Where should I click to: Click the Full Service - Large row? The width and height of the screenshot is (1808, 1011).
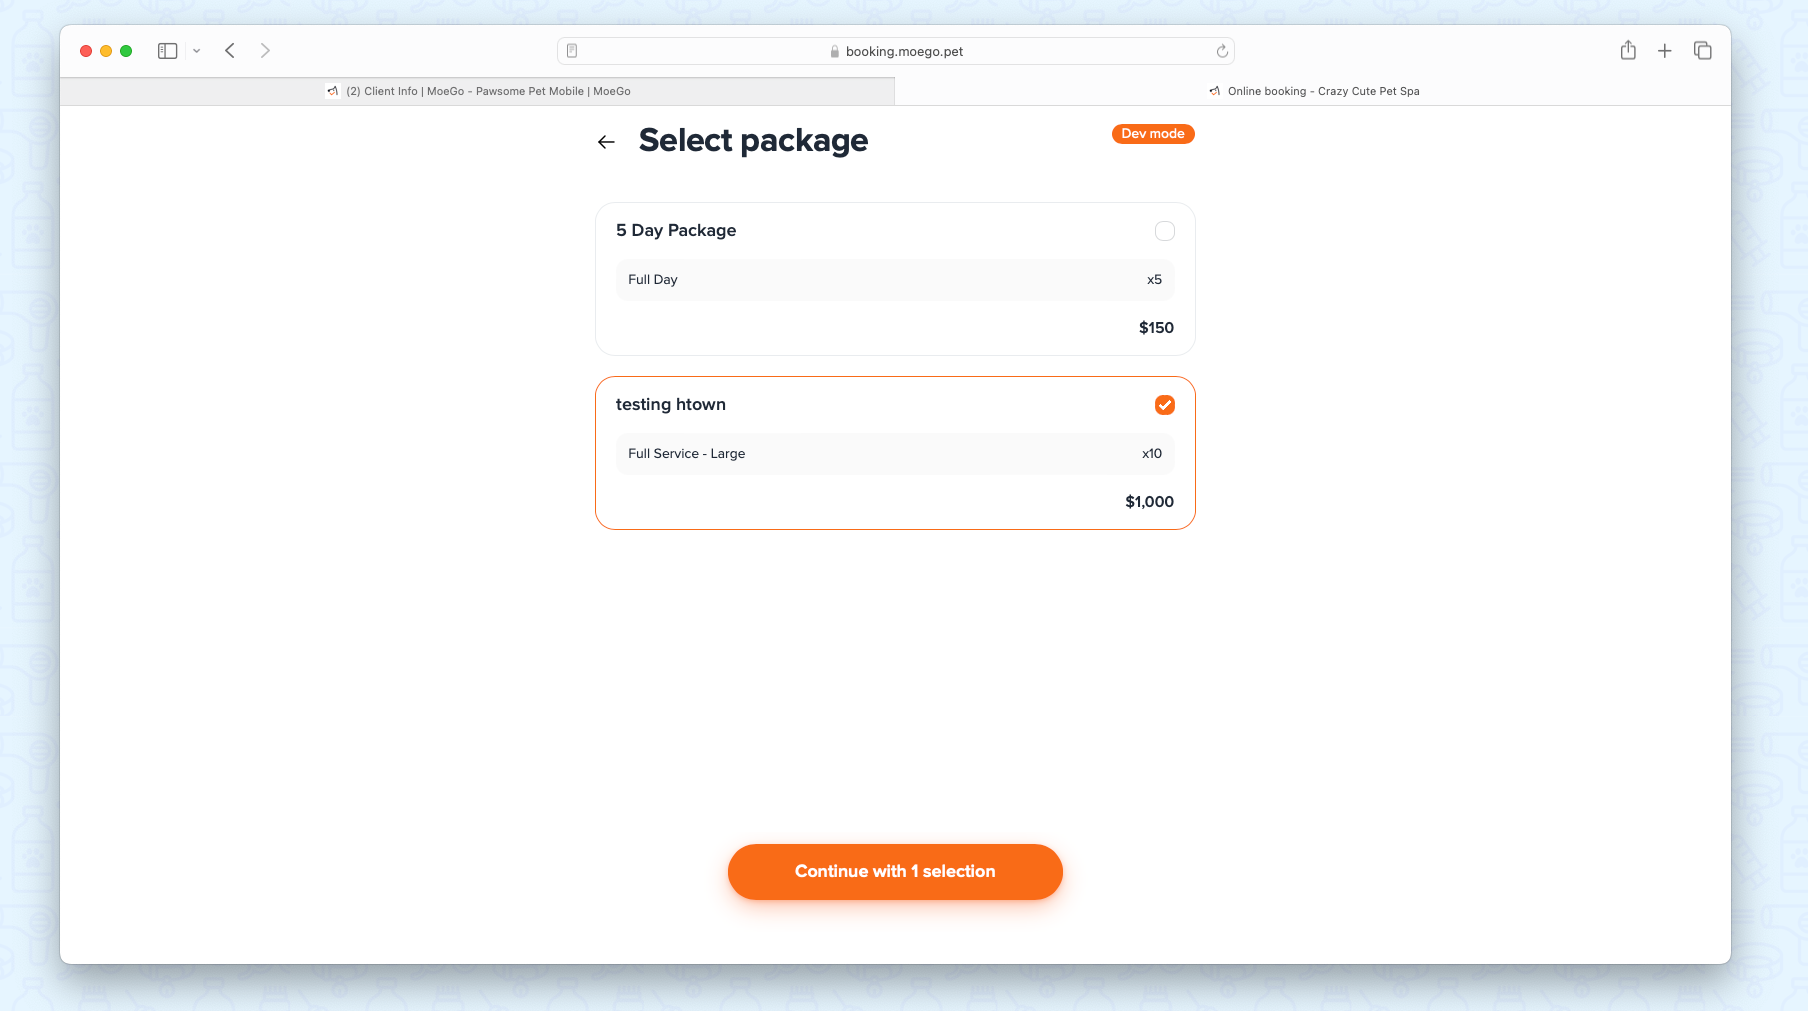[x=895, y=454]
